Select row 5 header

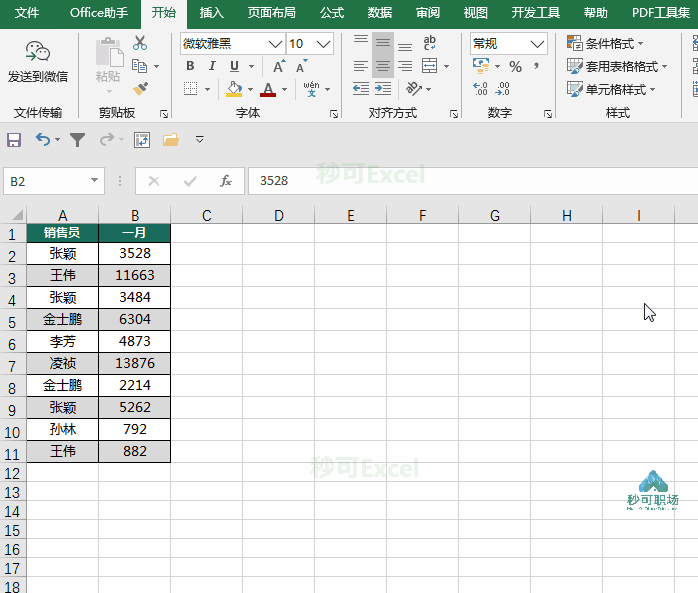pos(12,321)
